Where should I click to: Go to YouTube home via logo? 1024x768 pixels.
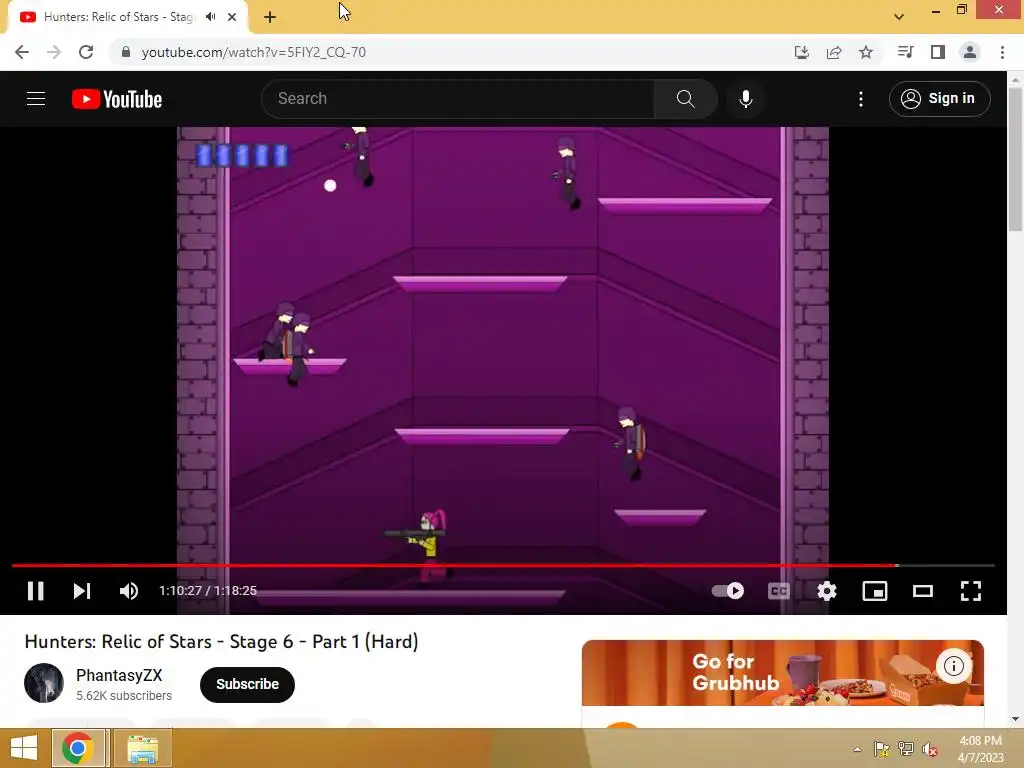117,99
